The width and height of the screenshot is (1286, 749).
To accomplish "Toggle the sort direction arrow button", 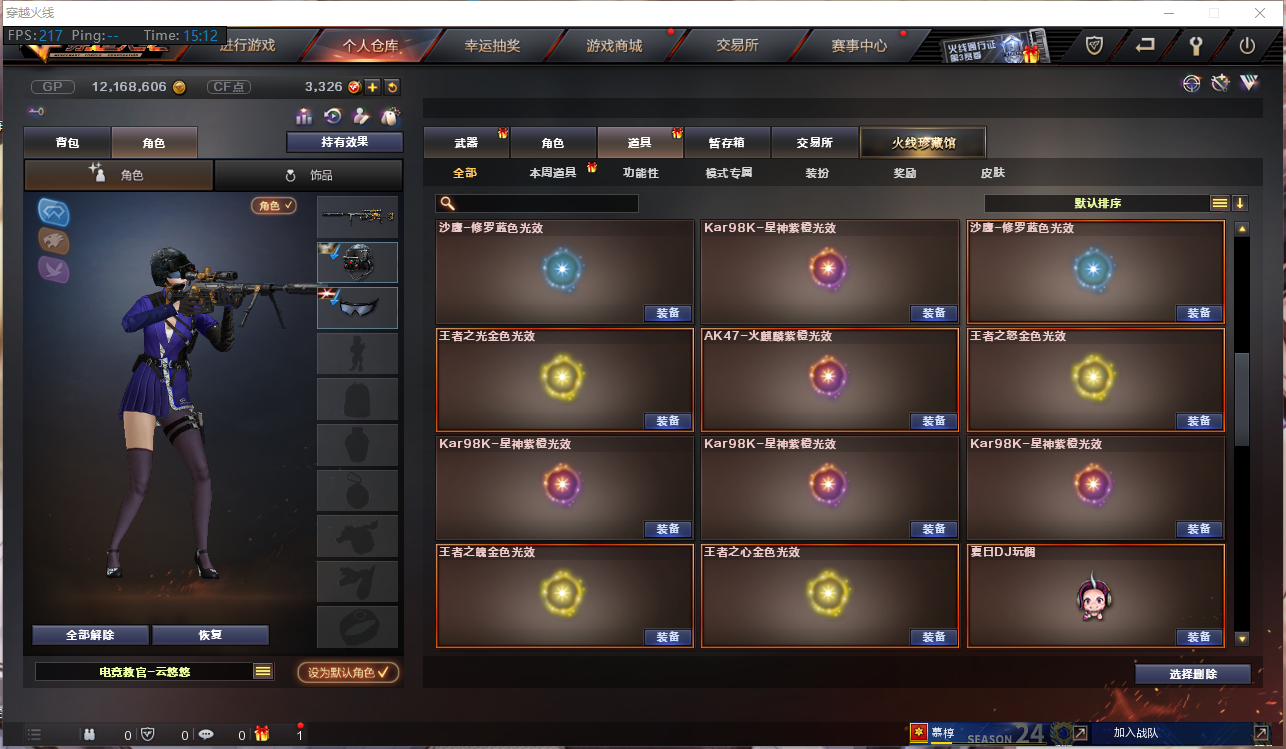I will click(x=1240, y=203).
